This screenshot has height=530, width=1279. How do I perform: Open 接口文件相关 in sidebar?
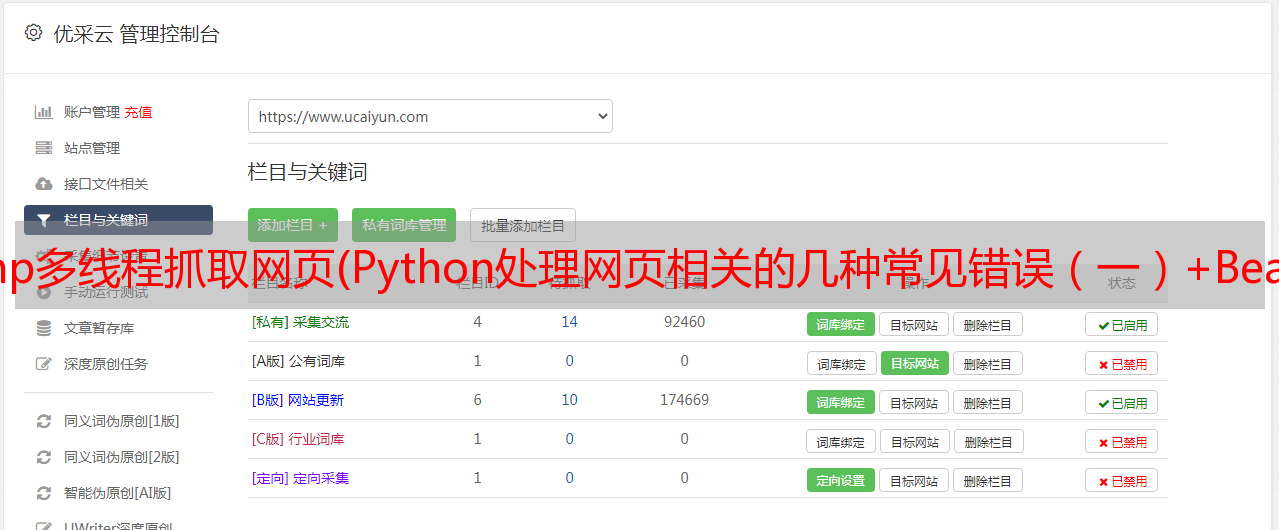pos(106,184)
